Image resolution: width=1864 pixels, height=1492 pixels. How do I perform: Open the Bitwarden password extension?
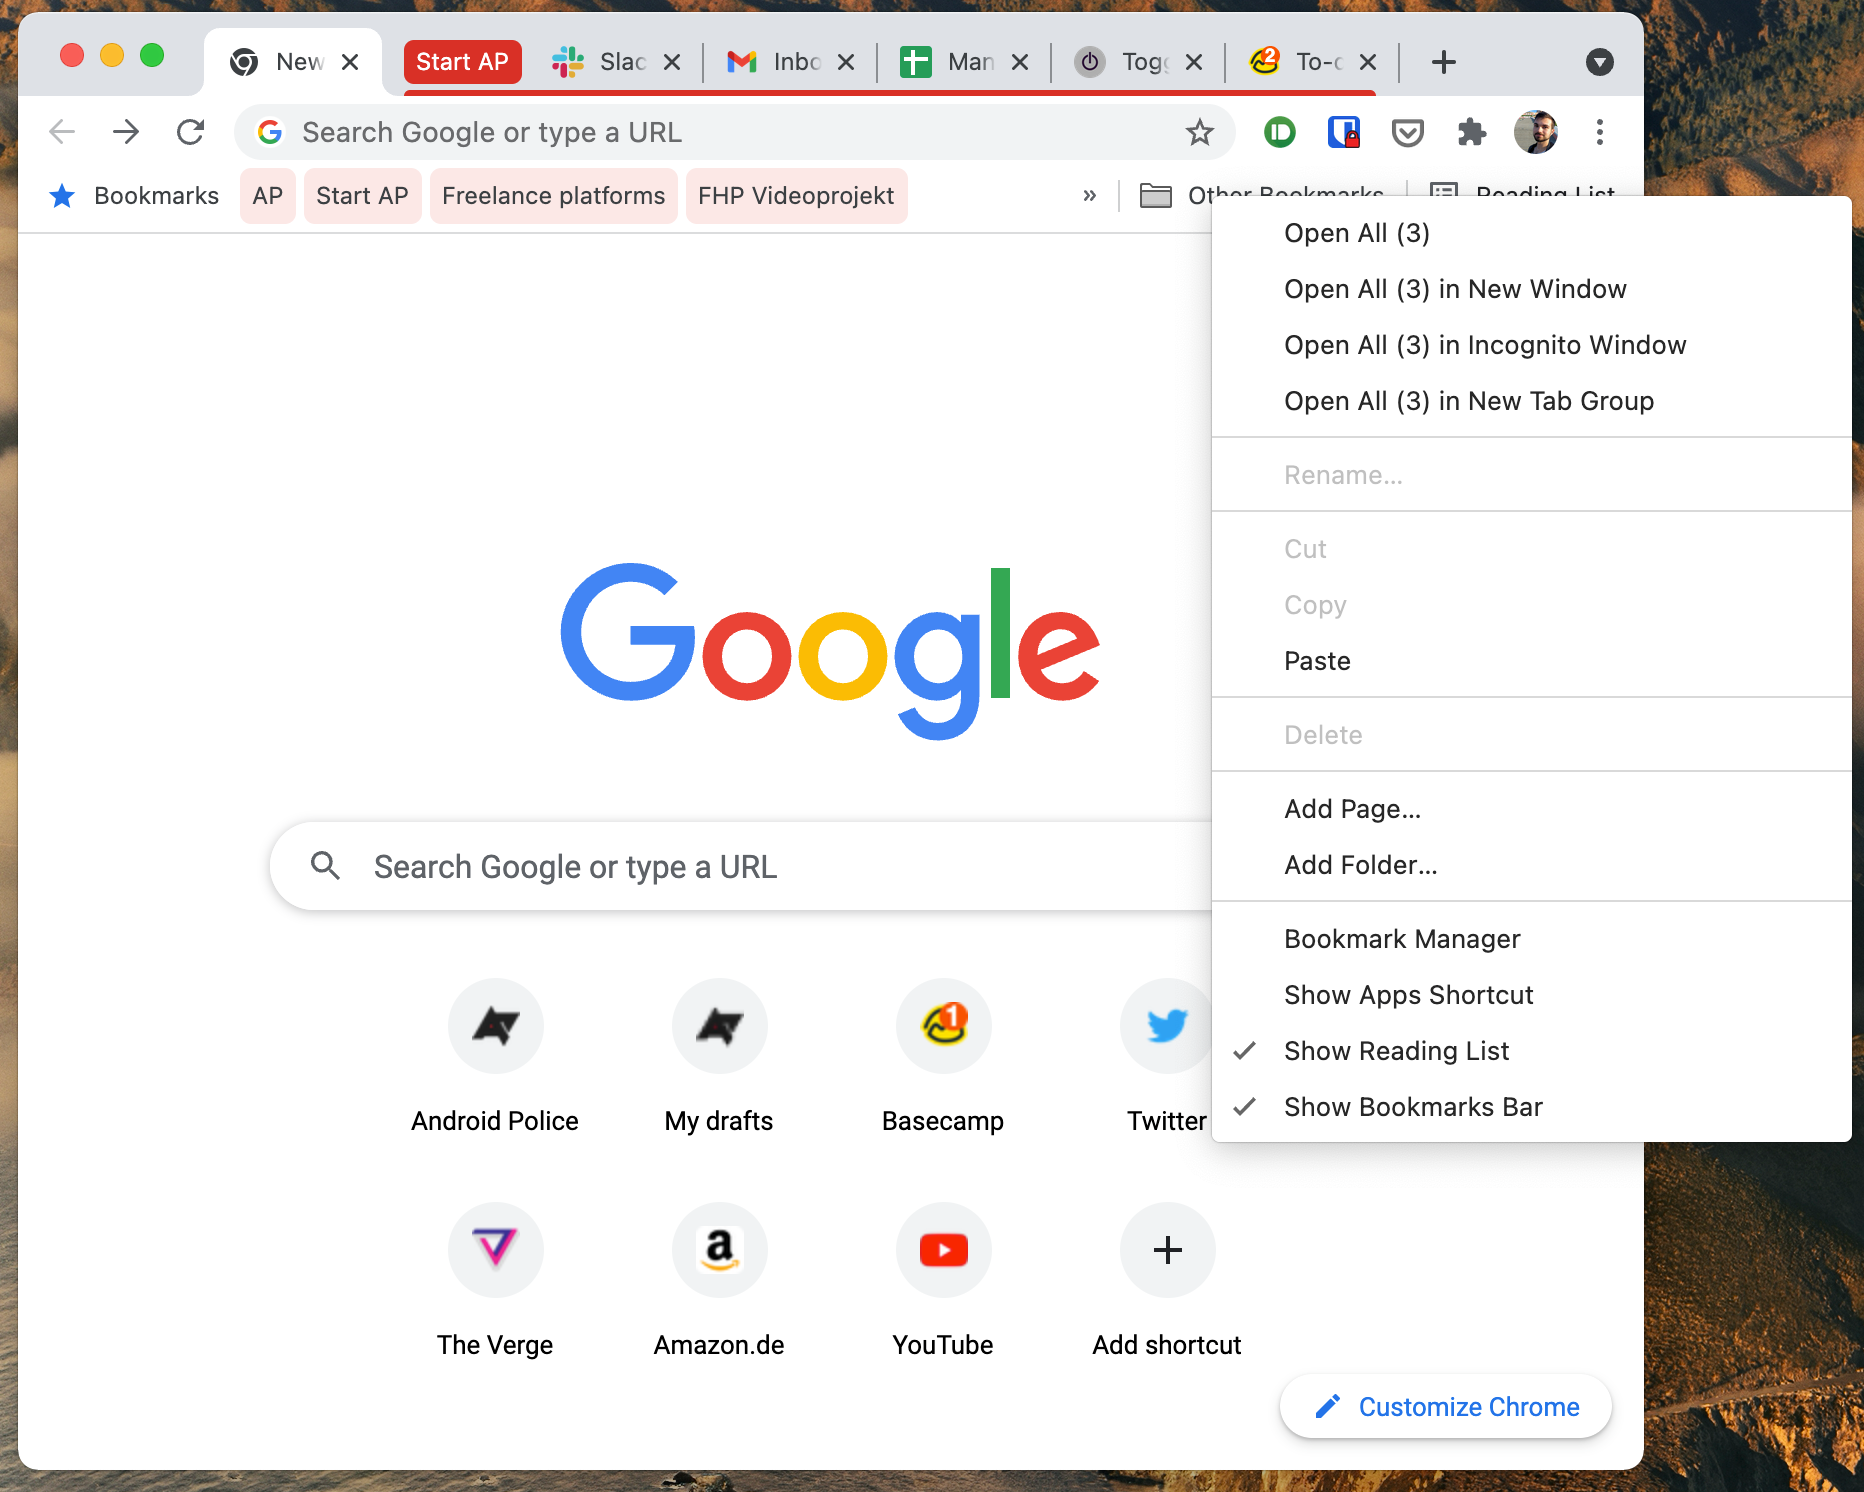[1343, 131]
